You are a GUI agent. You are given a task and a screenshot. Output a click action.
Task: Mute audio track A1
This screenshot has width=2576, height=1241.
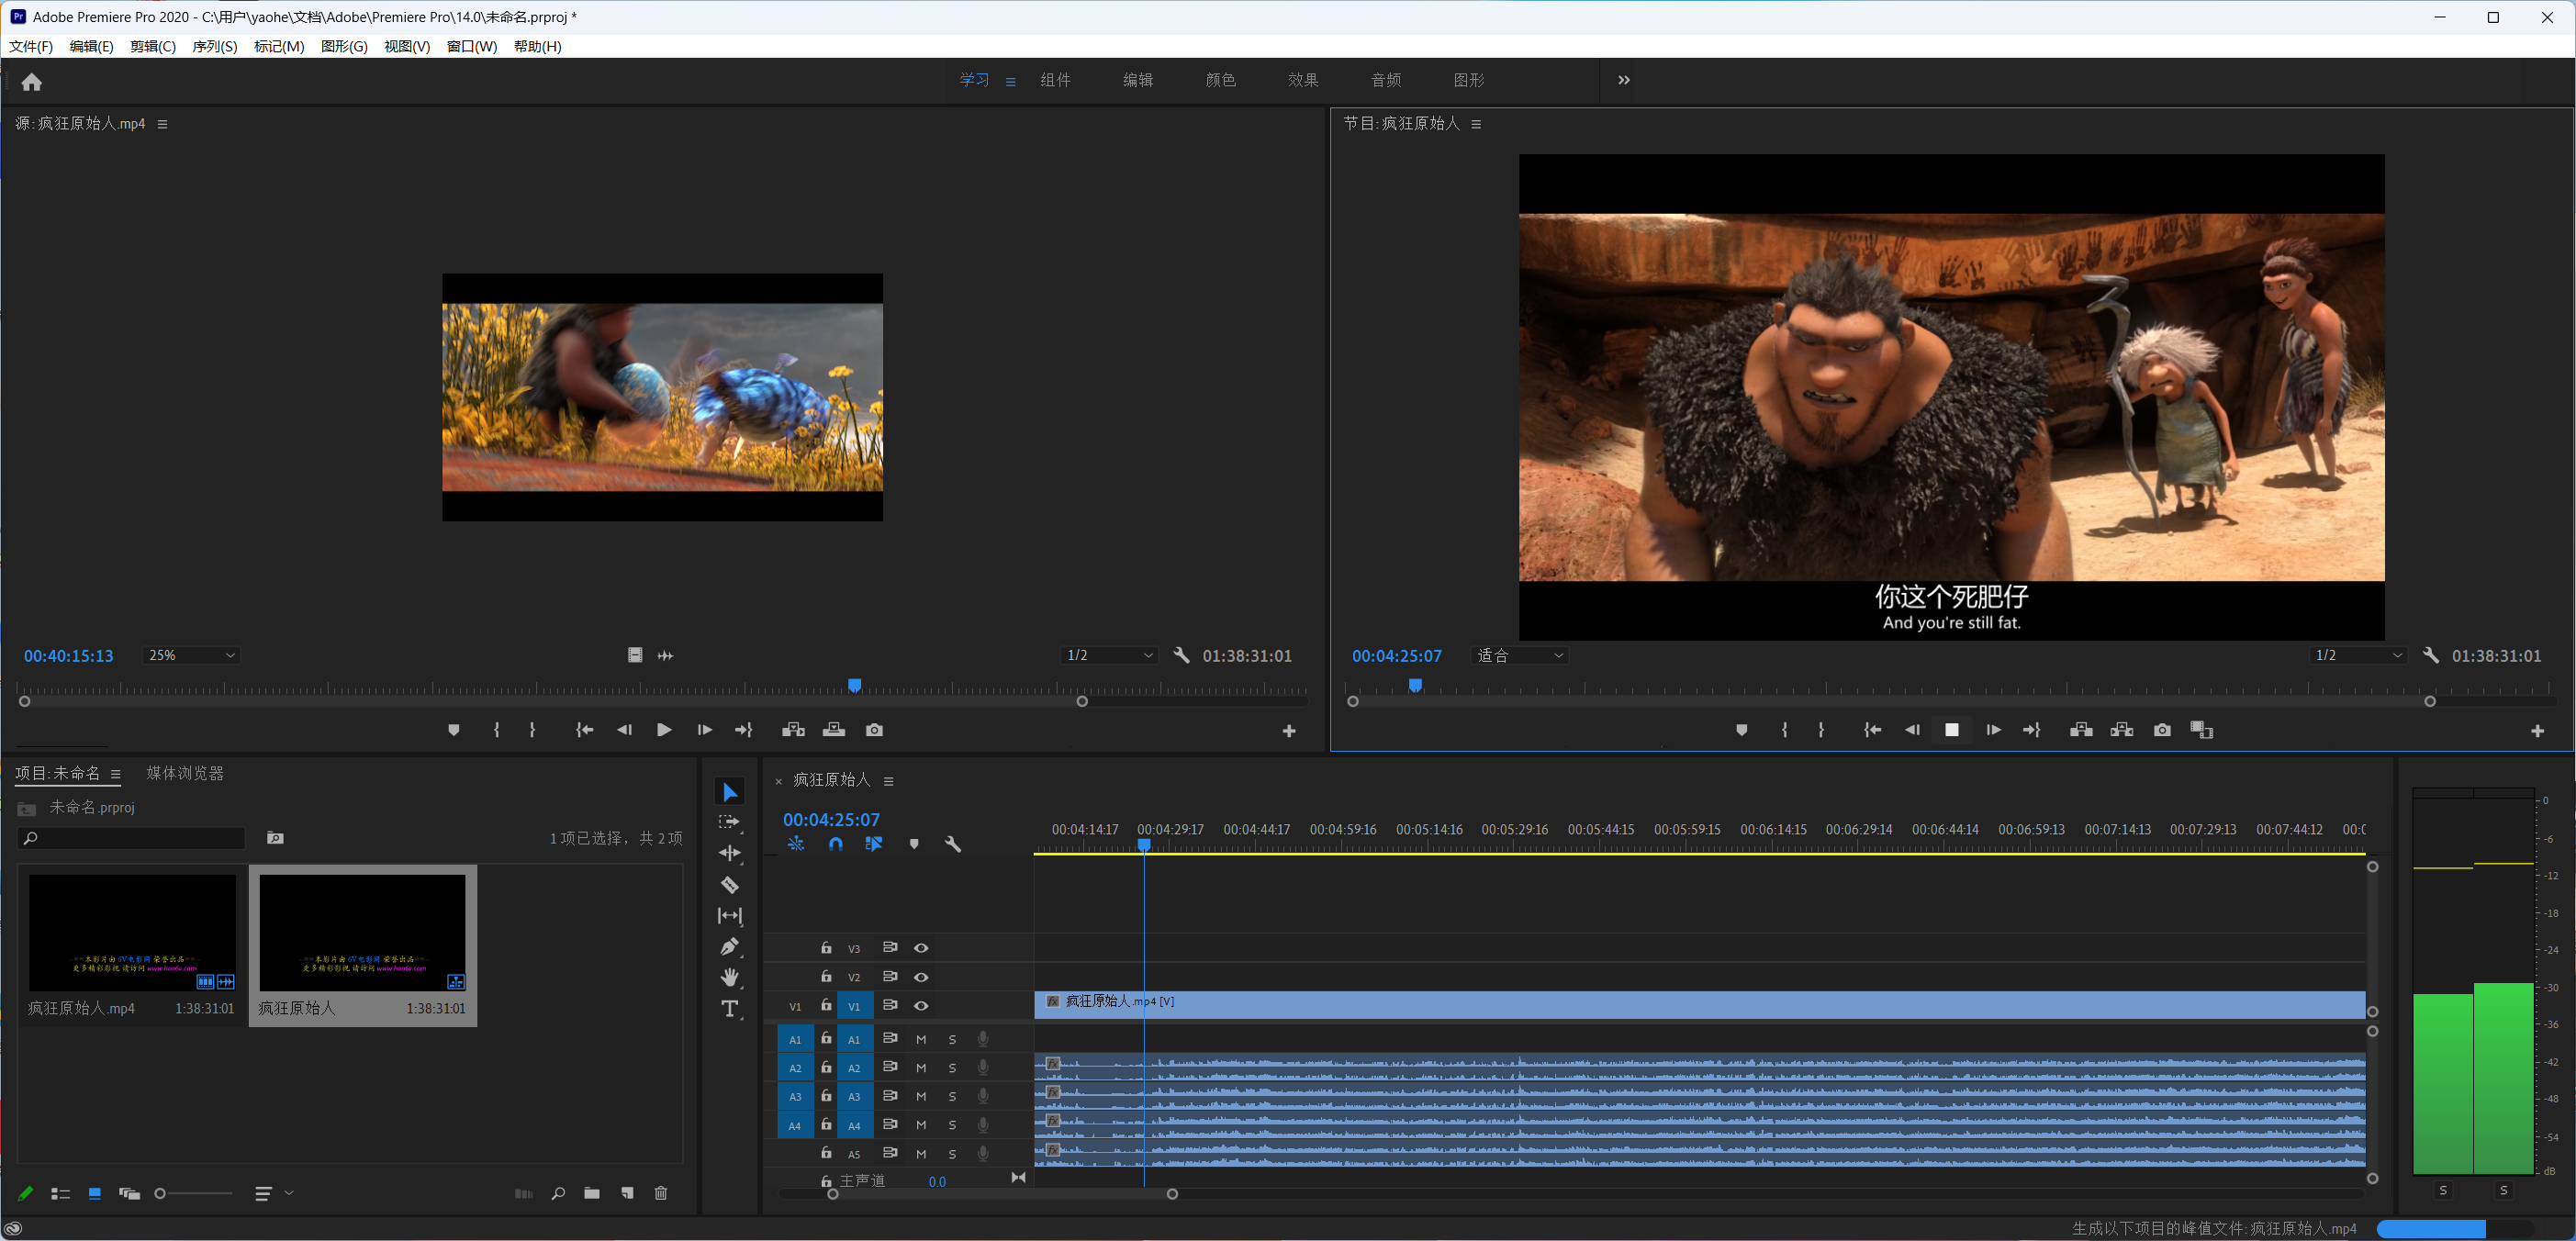coord(921,1039)
